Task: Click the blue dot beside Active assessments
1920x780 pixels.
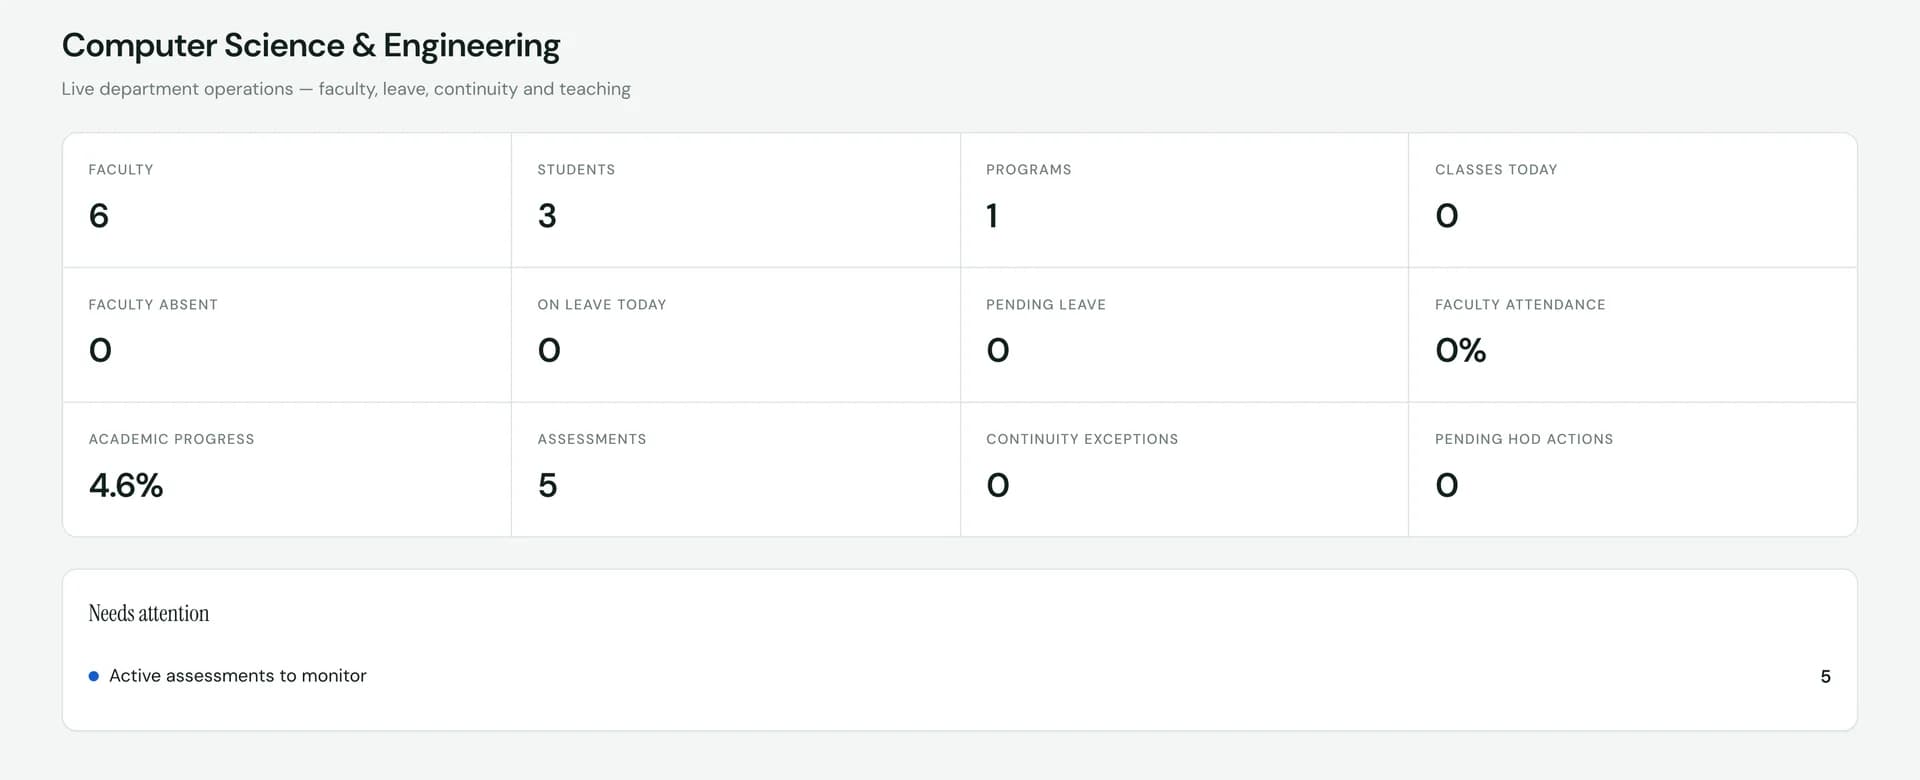Action: [94, 676]
